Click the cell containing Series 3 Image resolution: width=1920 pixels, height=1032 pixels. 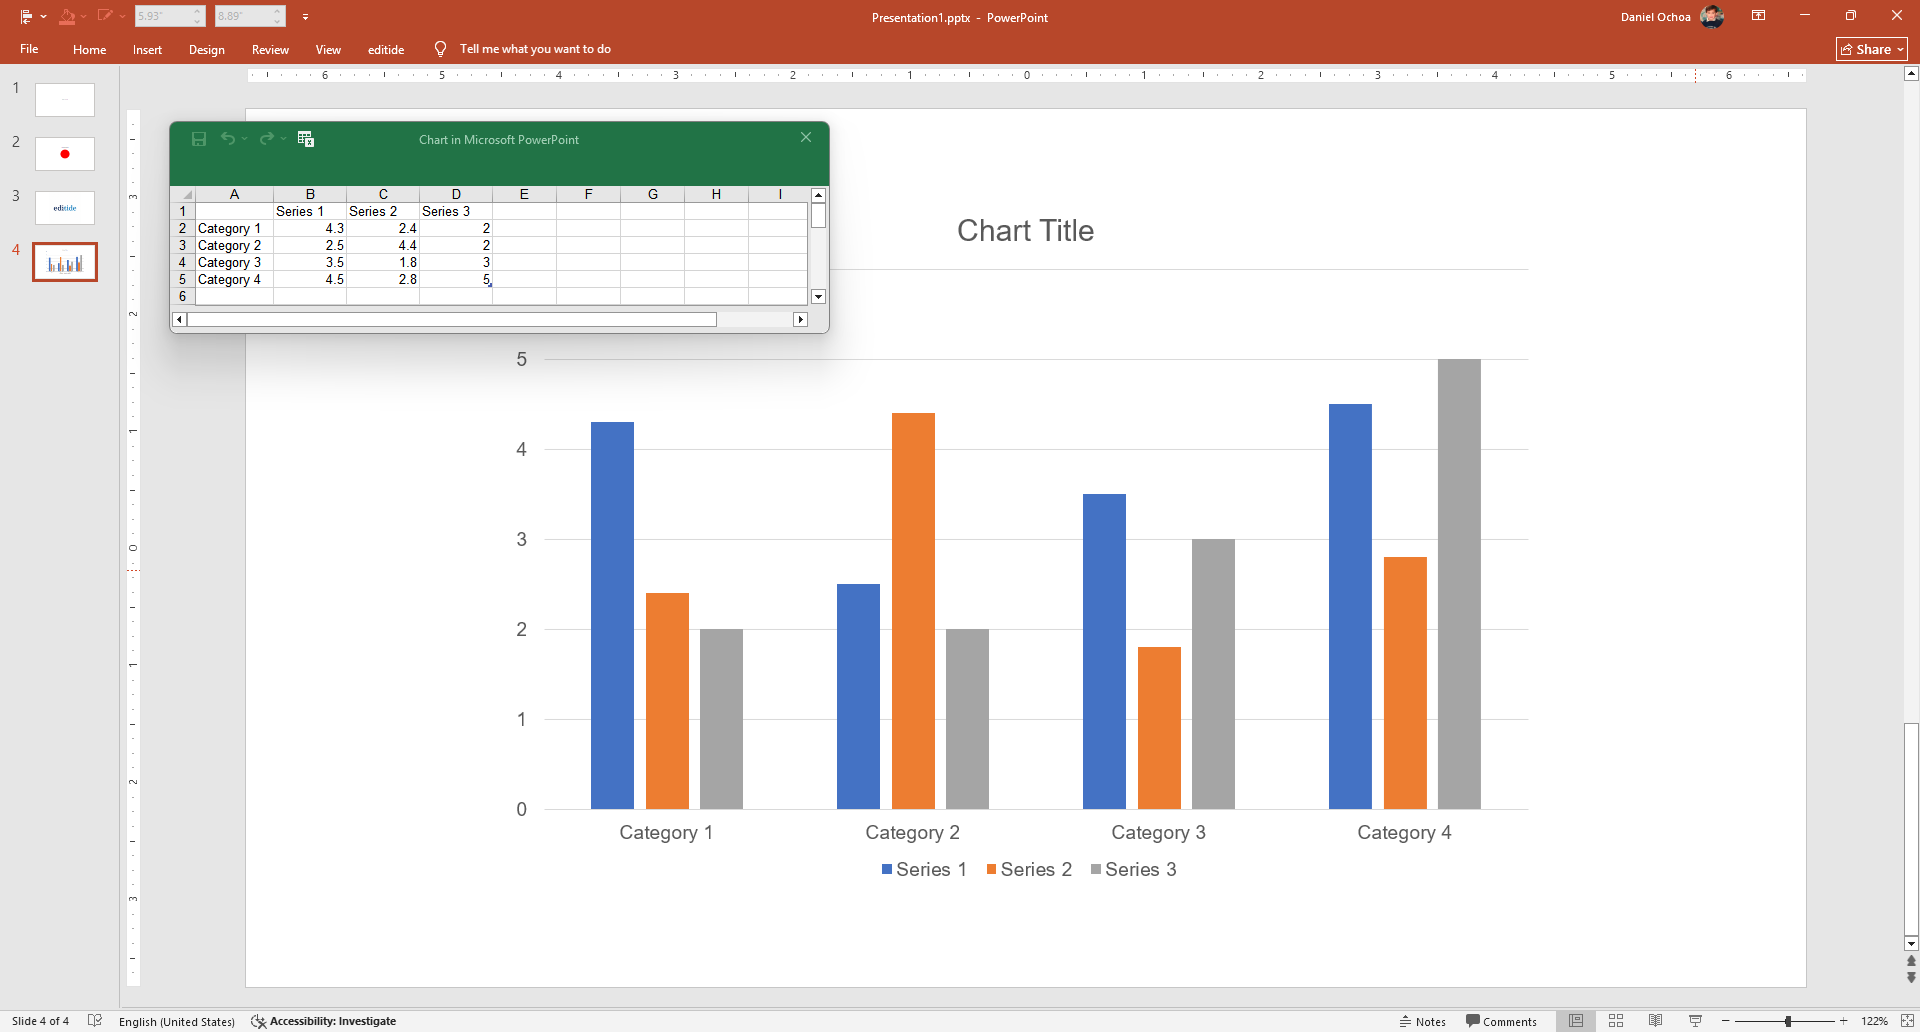(x=456, y=211)
